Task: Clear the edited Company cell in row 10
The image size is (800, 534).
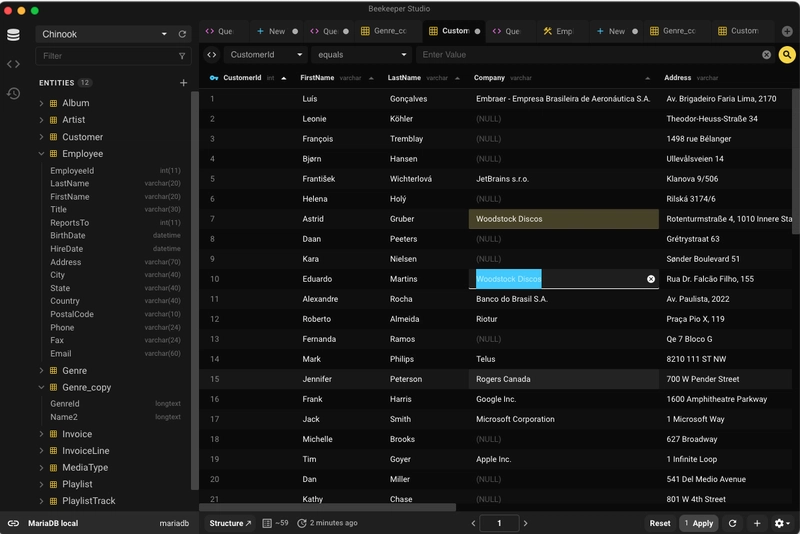Action: click(x=651, y=279)
